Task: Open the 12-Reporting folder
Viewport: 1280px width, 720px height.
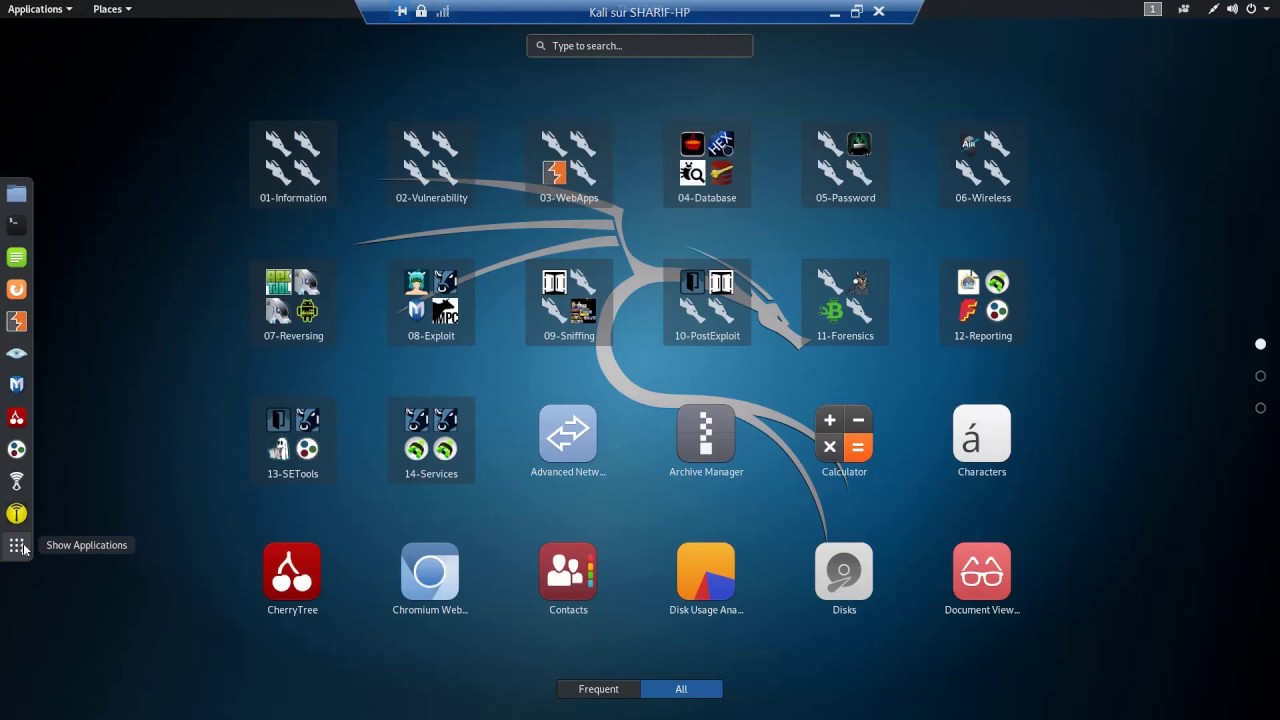Action: (983, 304)
